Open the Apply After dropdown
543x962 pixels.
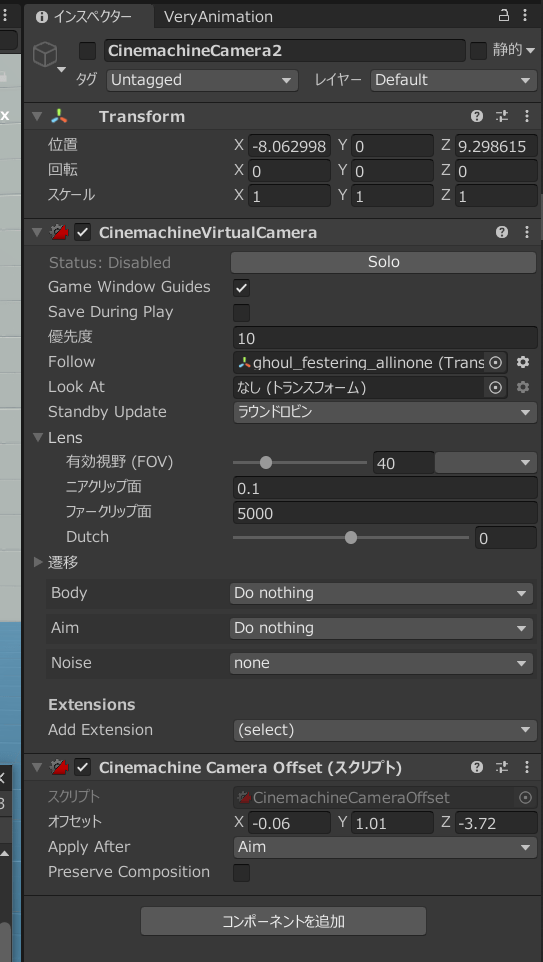pyautogui.click(x=385, y=848)
